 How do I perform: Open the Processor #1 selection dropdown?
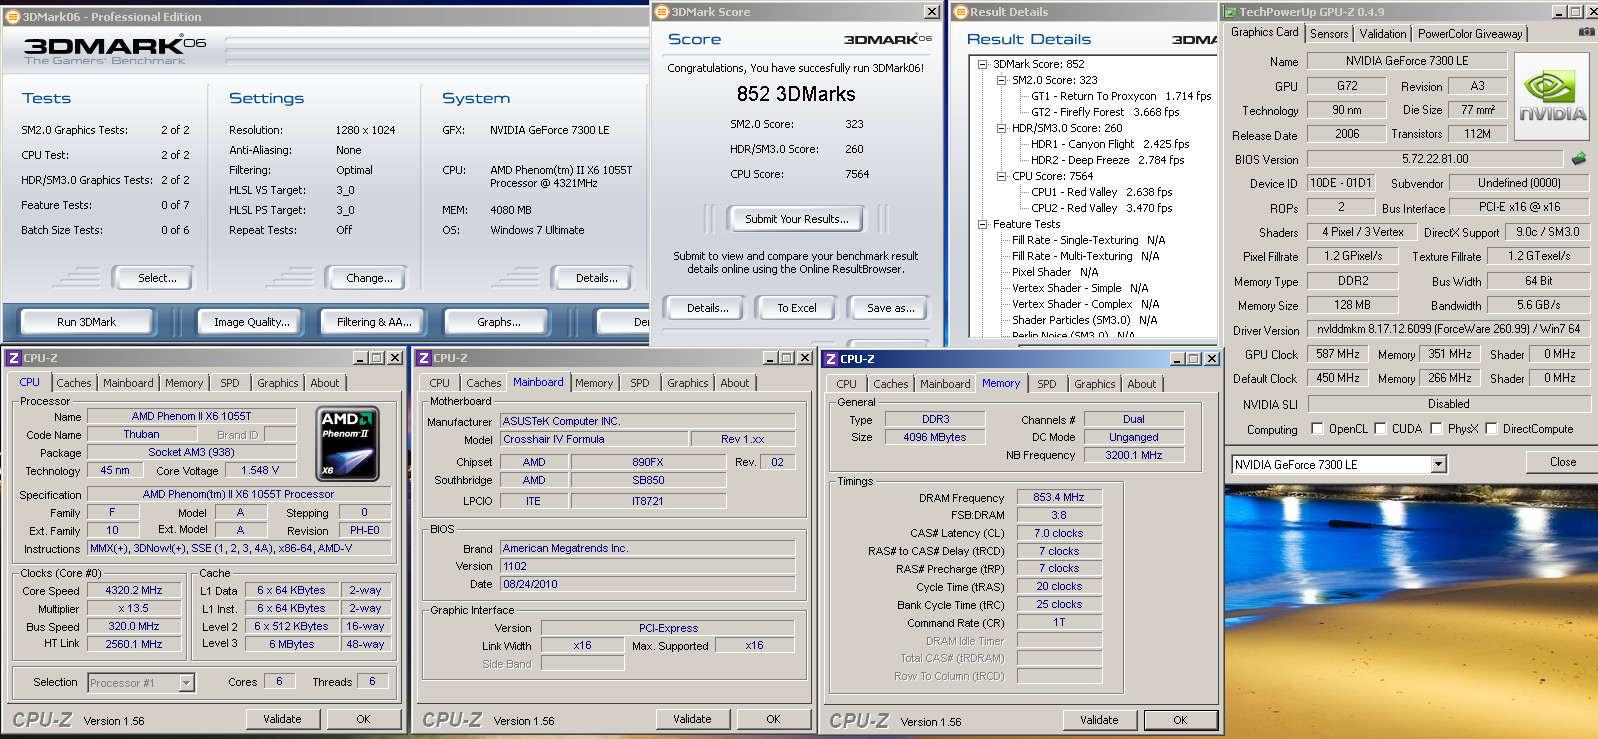(186, 683)
